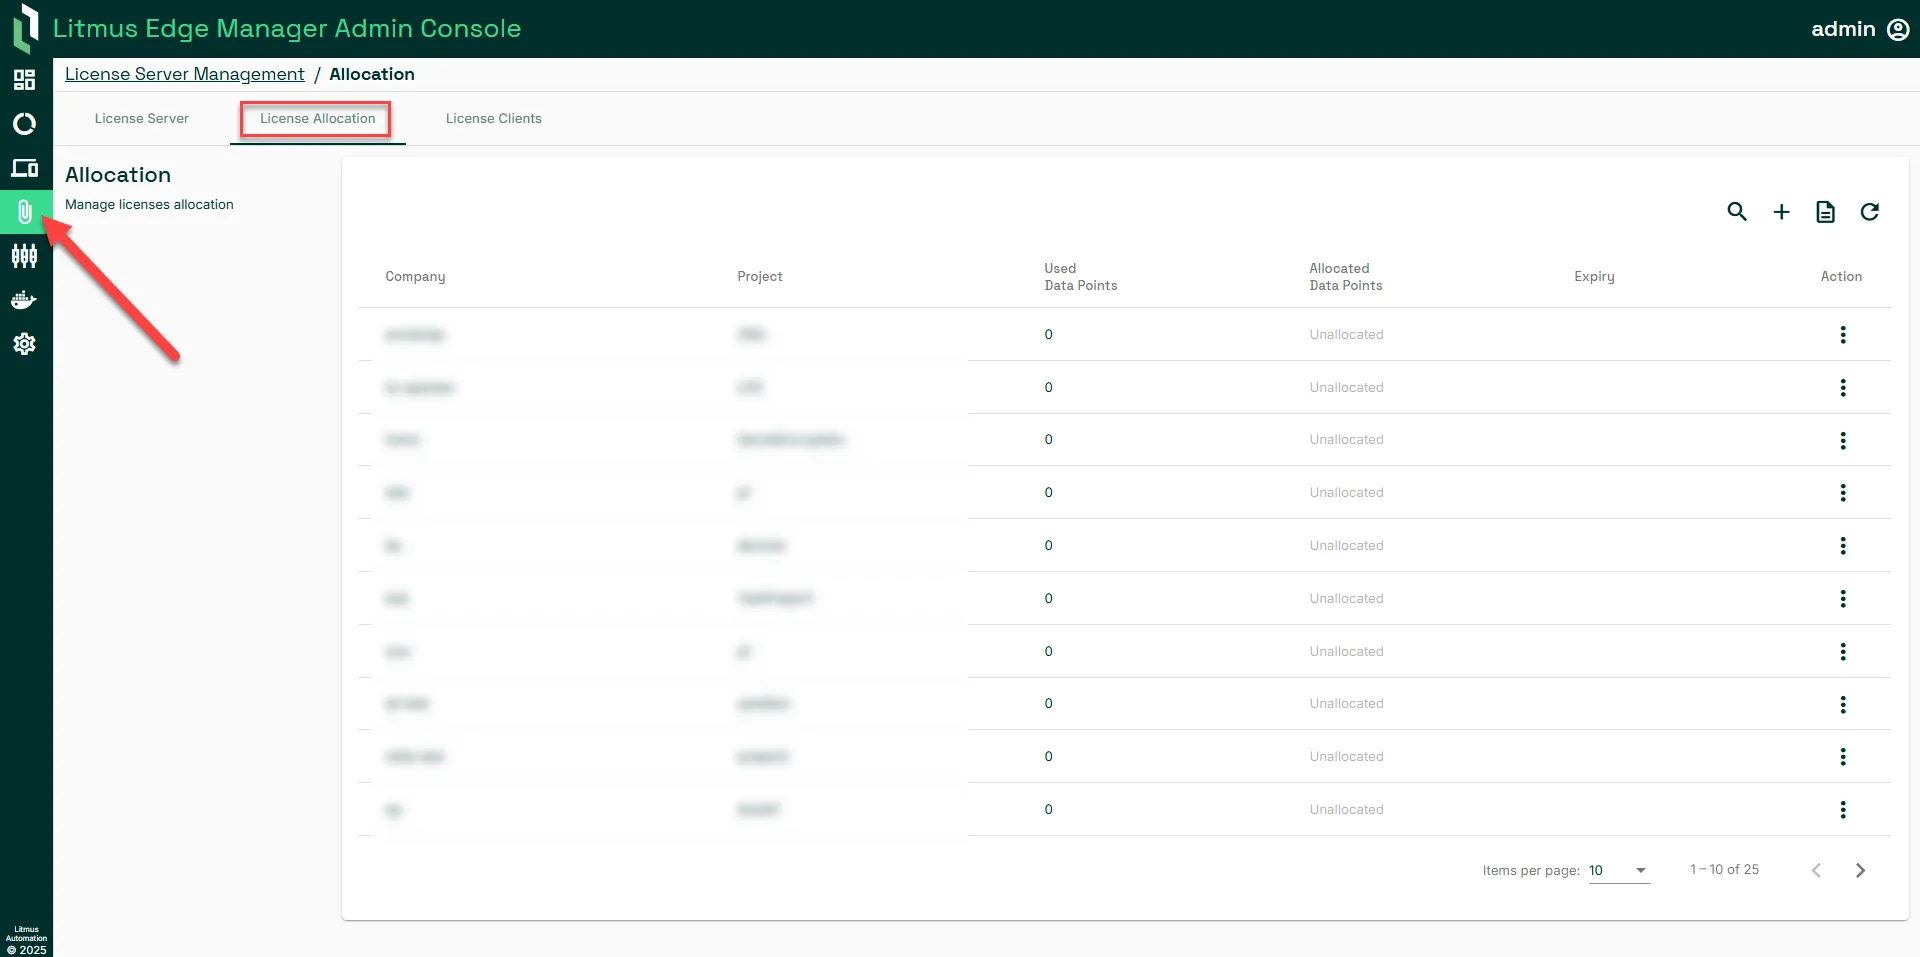The height and width of the screenshot is (957, 1920).
Task: Open action menu for third table row
Action: pos(1842,440)
